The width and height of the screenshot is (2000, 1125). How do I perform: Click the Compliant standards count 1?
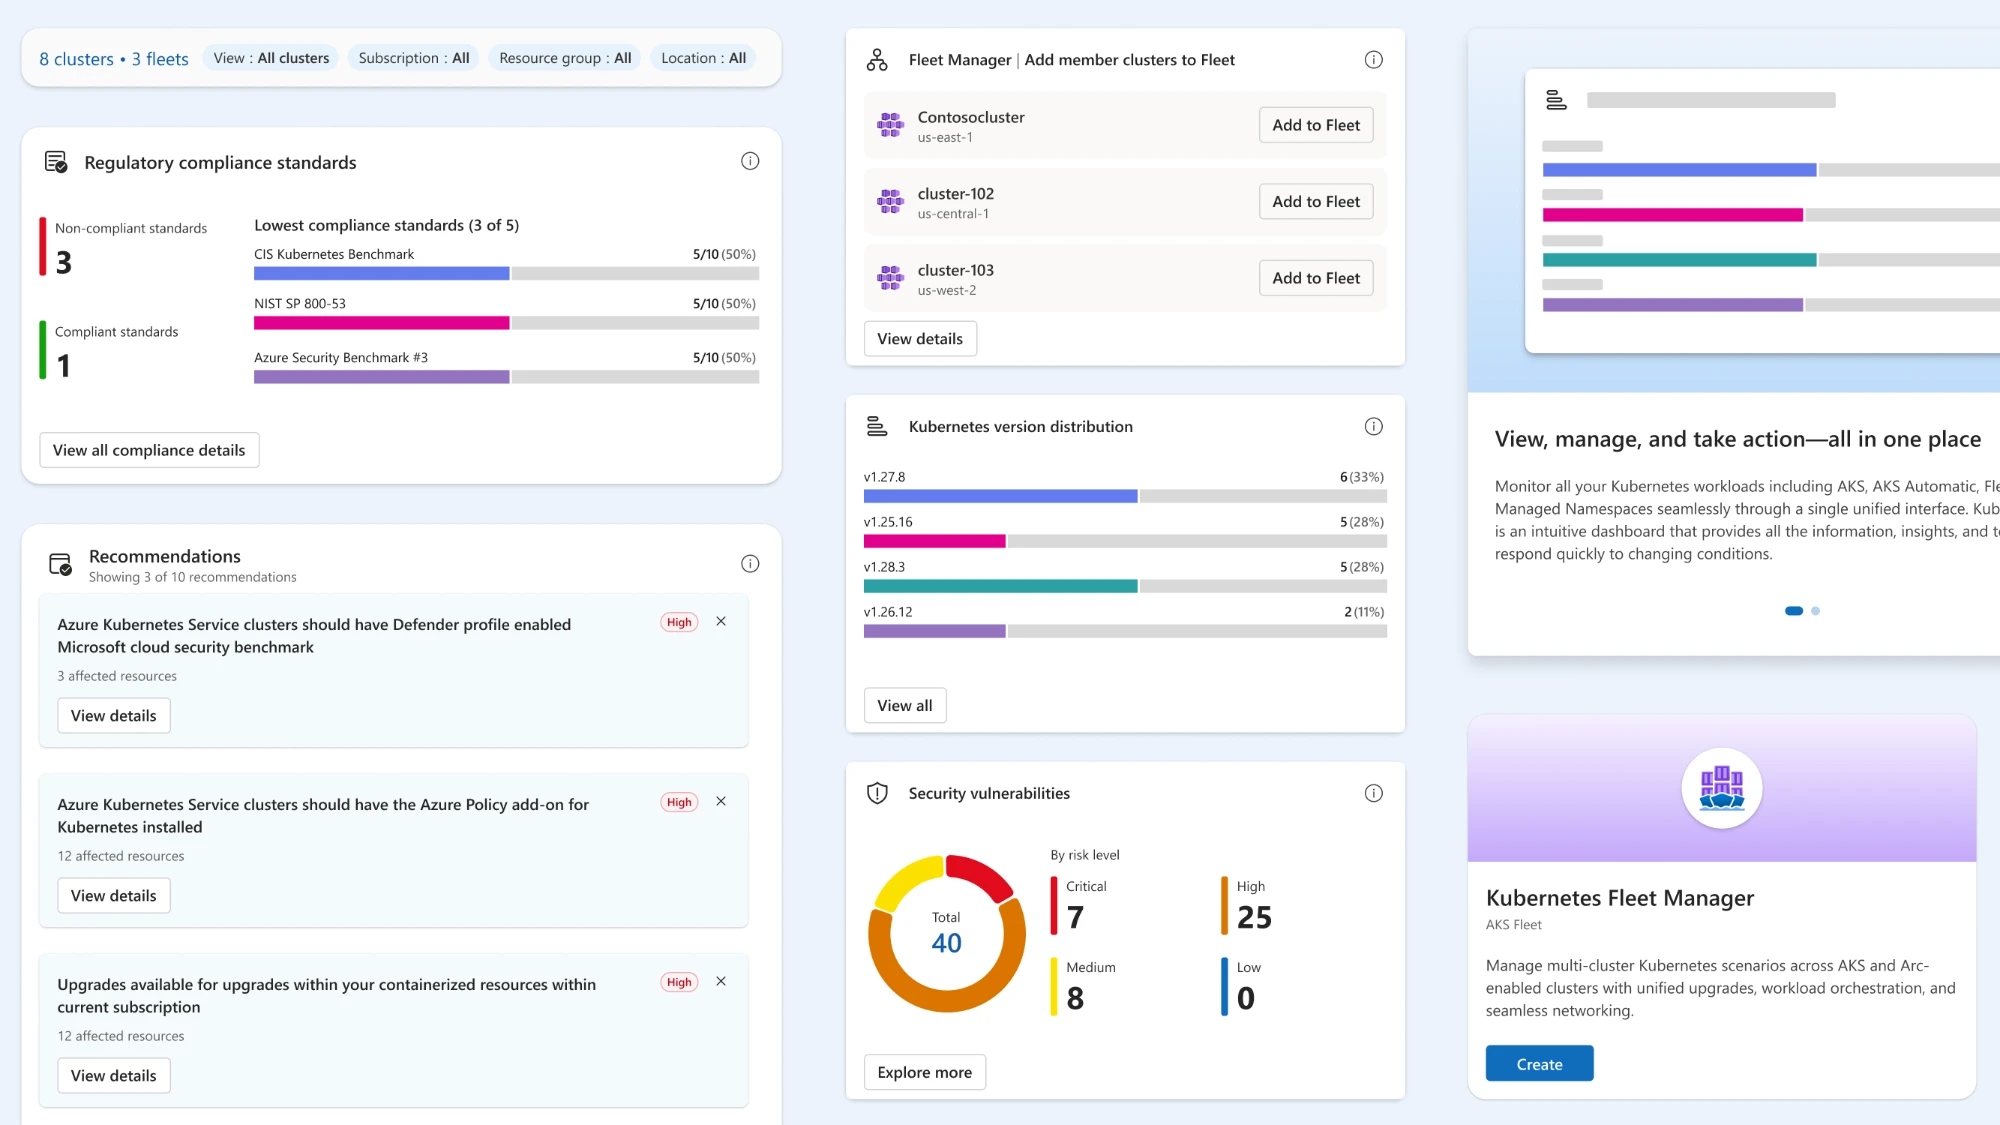pyautogui.click(x=64, y=366)
